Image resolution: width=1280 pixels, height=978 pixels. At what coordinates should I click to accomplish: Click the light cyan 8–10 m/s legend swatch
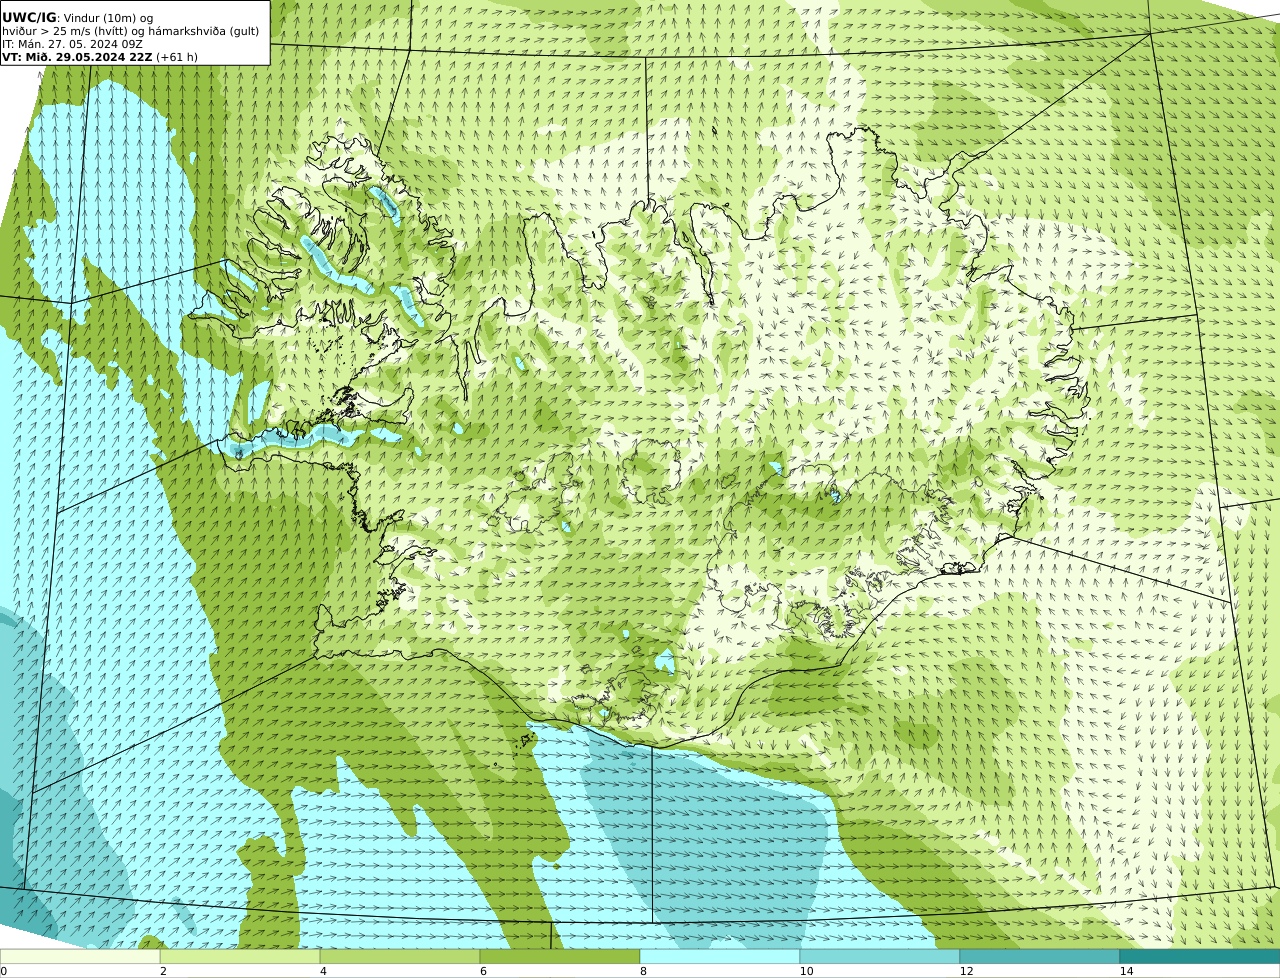720,956
